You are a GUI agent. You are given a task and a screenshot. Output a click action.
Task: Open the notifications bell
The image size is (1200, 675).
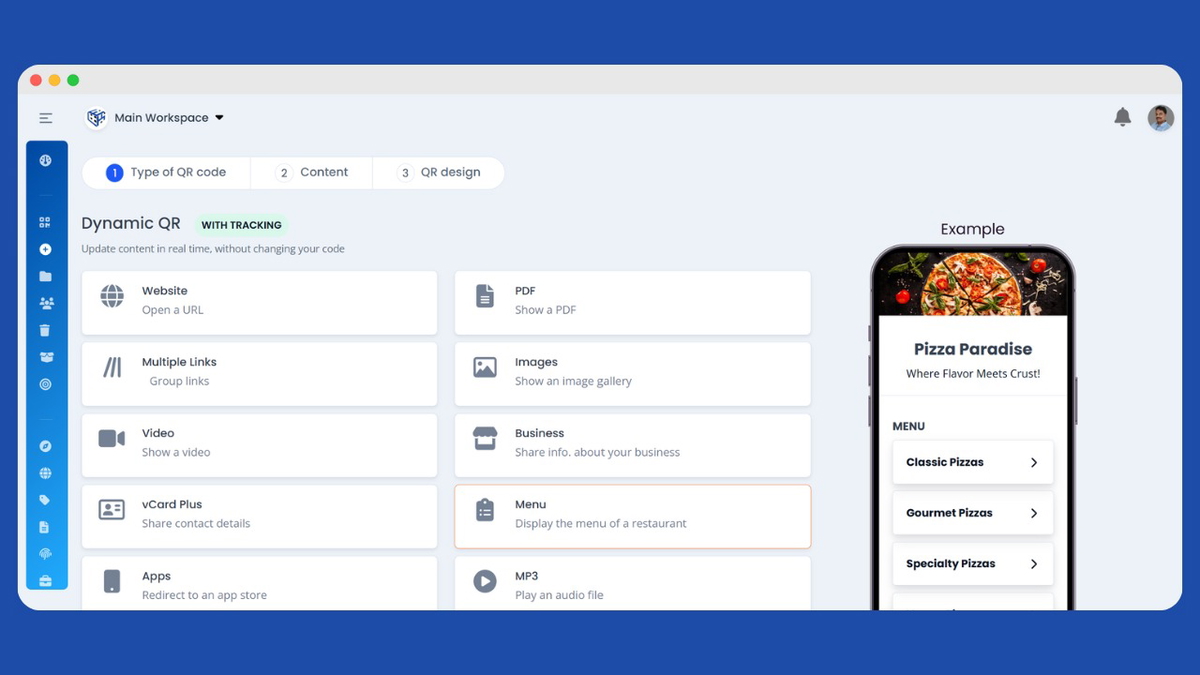point(1122,117)
